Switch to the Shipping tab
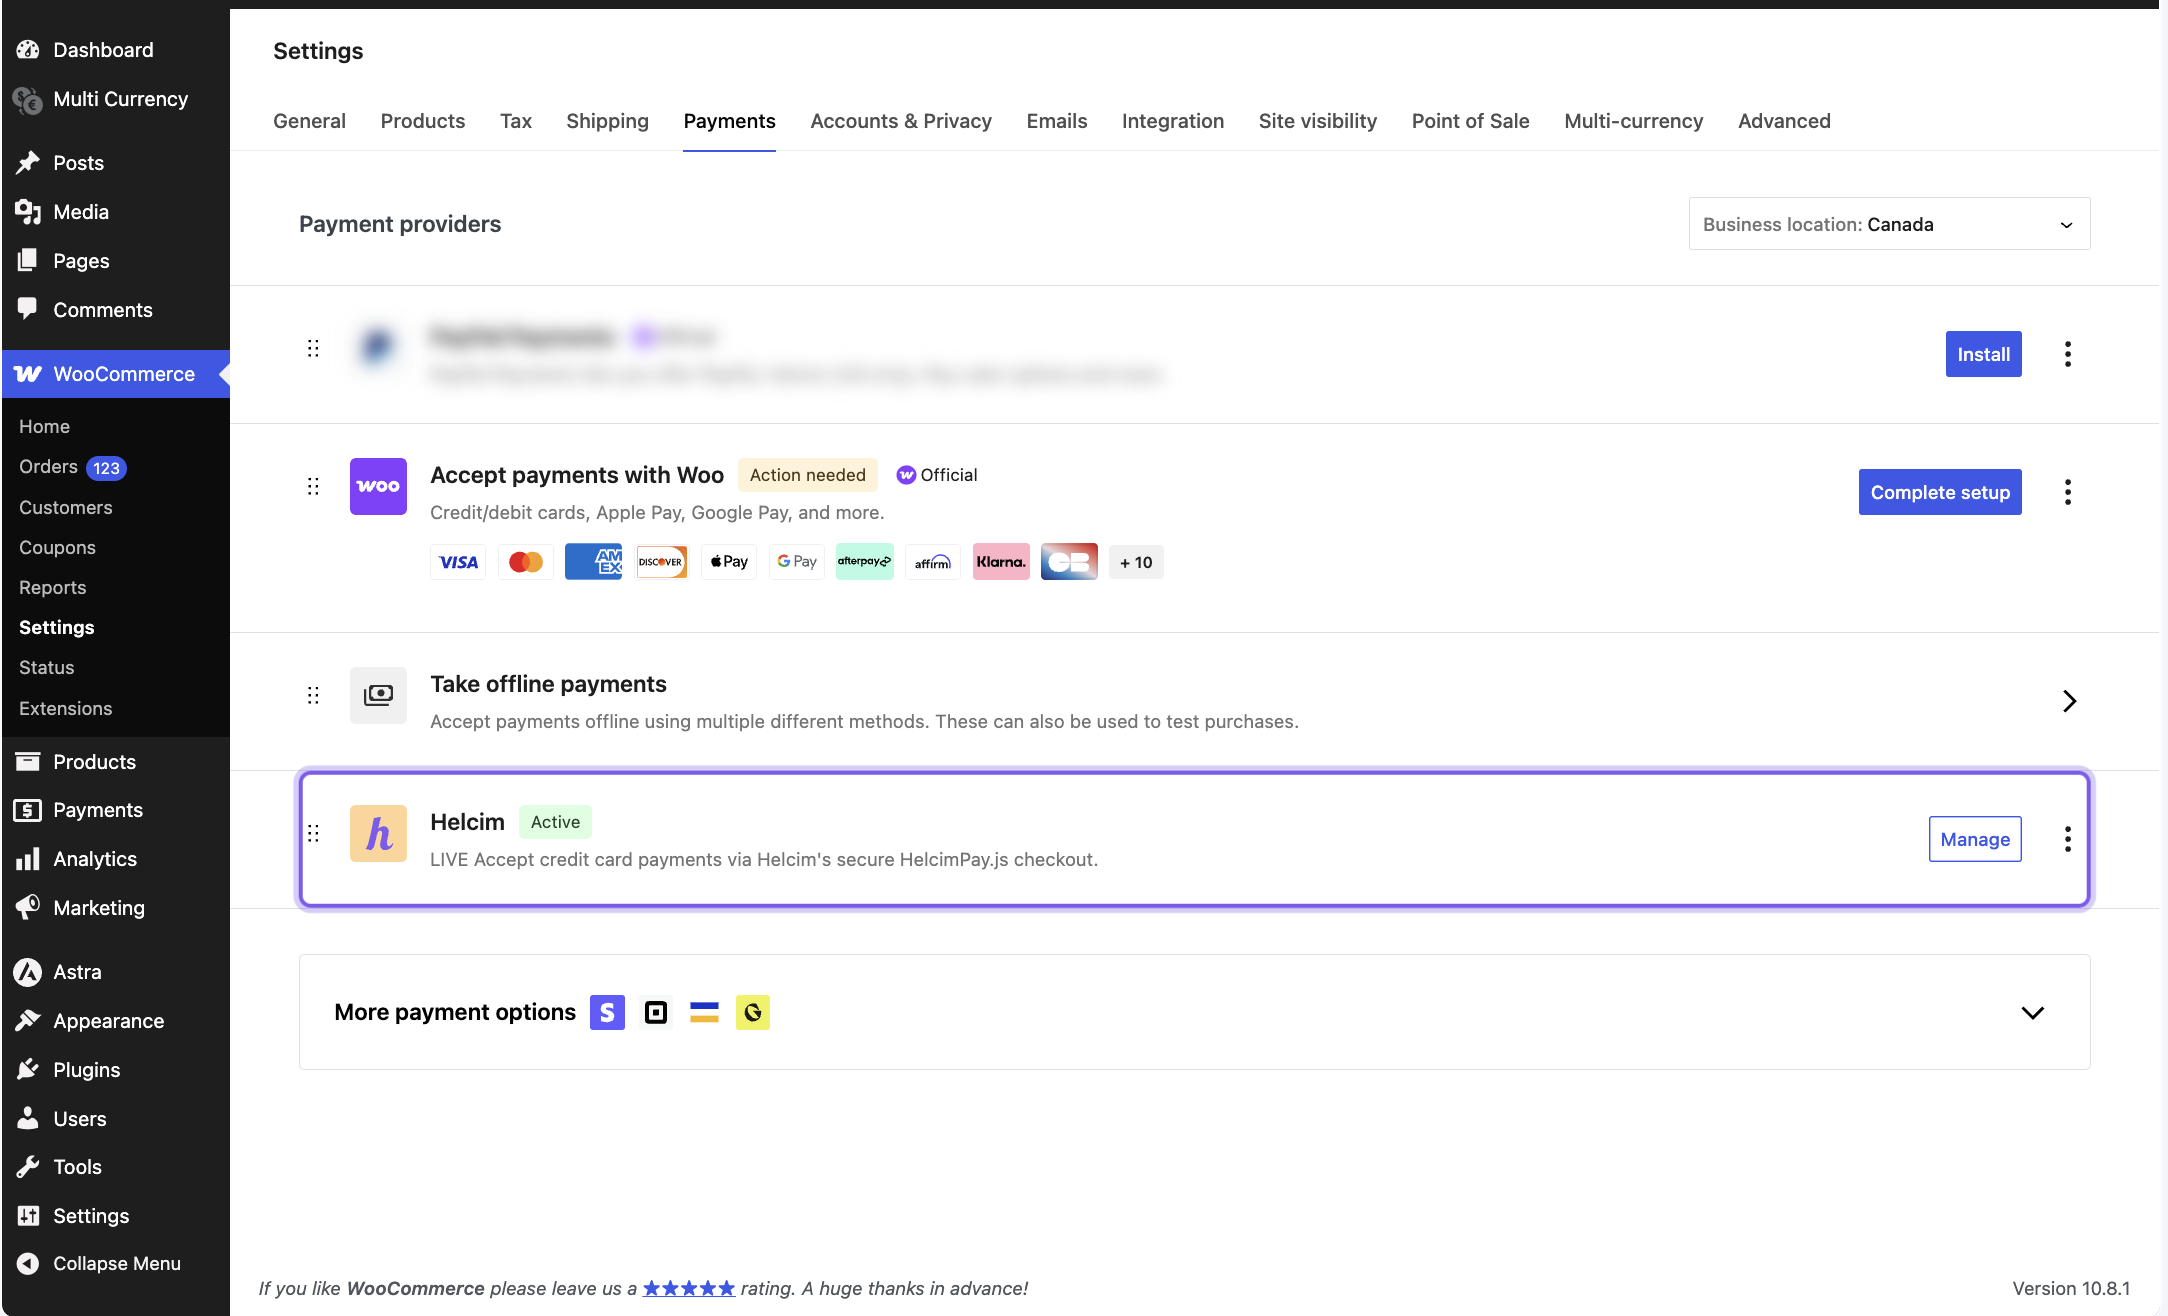Image resolution: width=2168 pixels, height=1316 pixels. pyautogui.click(x=607, y=121)
